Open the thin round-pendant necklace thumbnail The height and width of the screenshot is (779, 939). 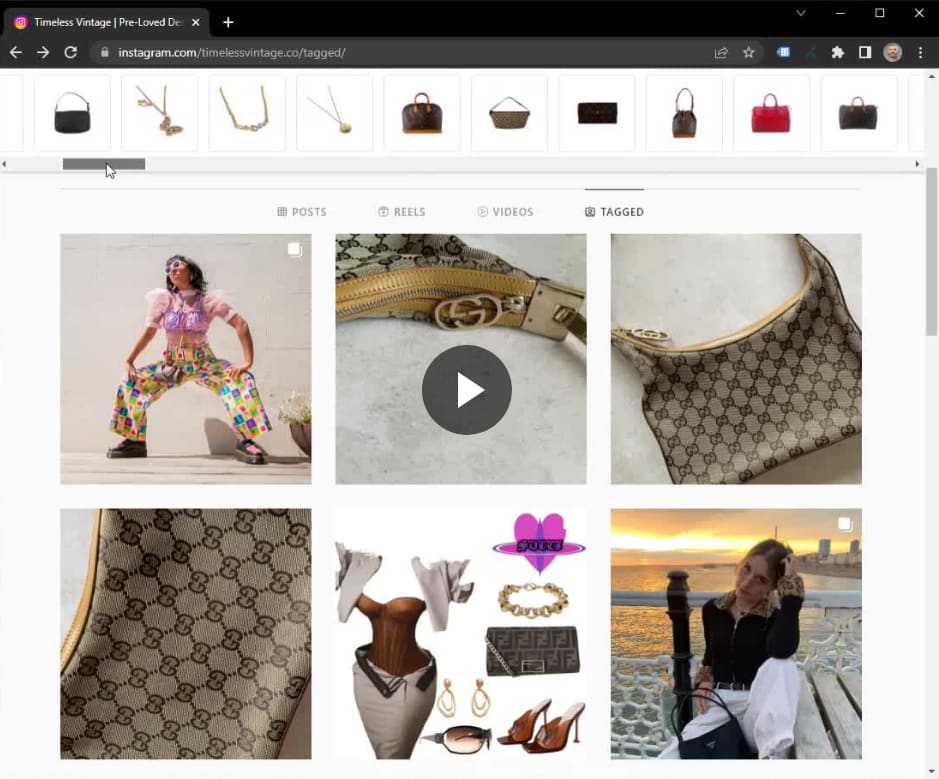click(335, 113)
